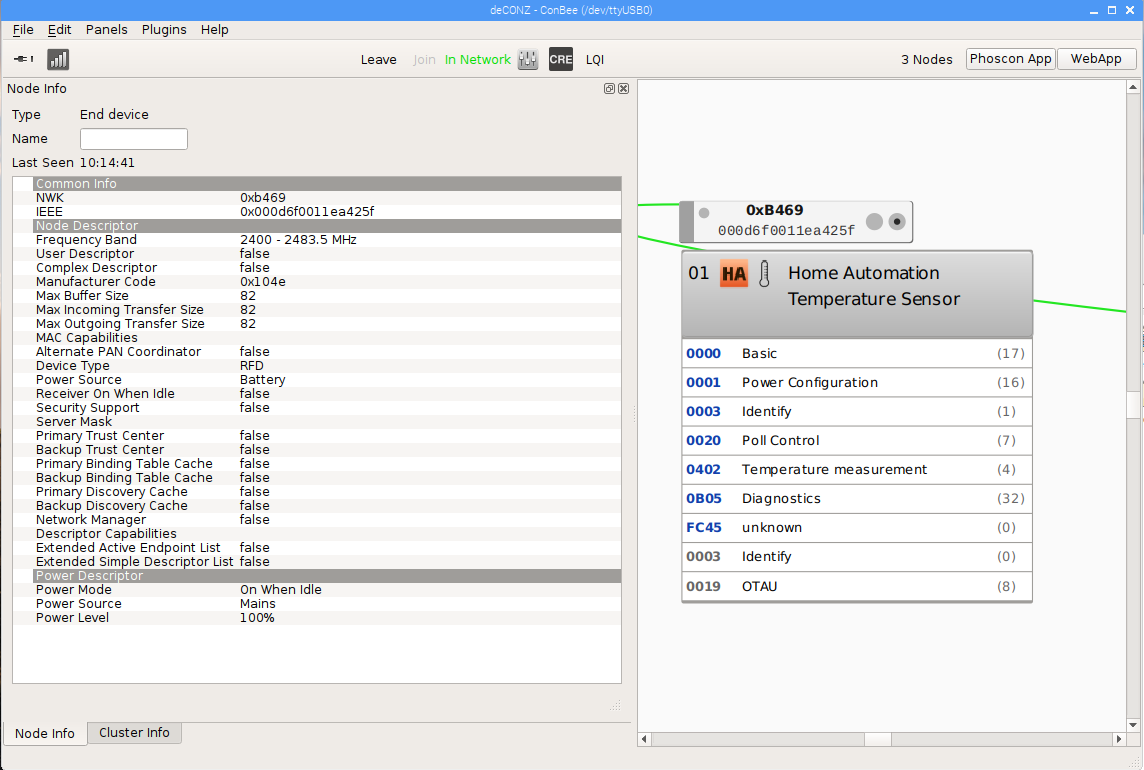This screenshot has width=1144, height=770.
Task: Click the NWK value 0xb469
Action: coord(263,198)
